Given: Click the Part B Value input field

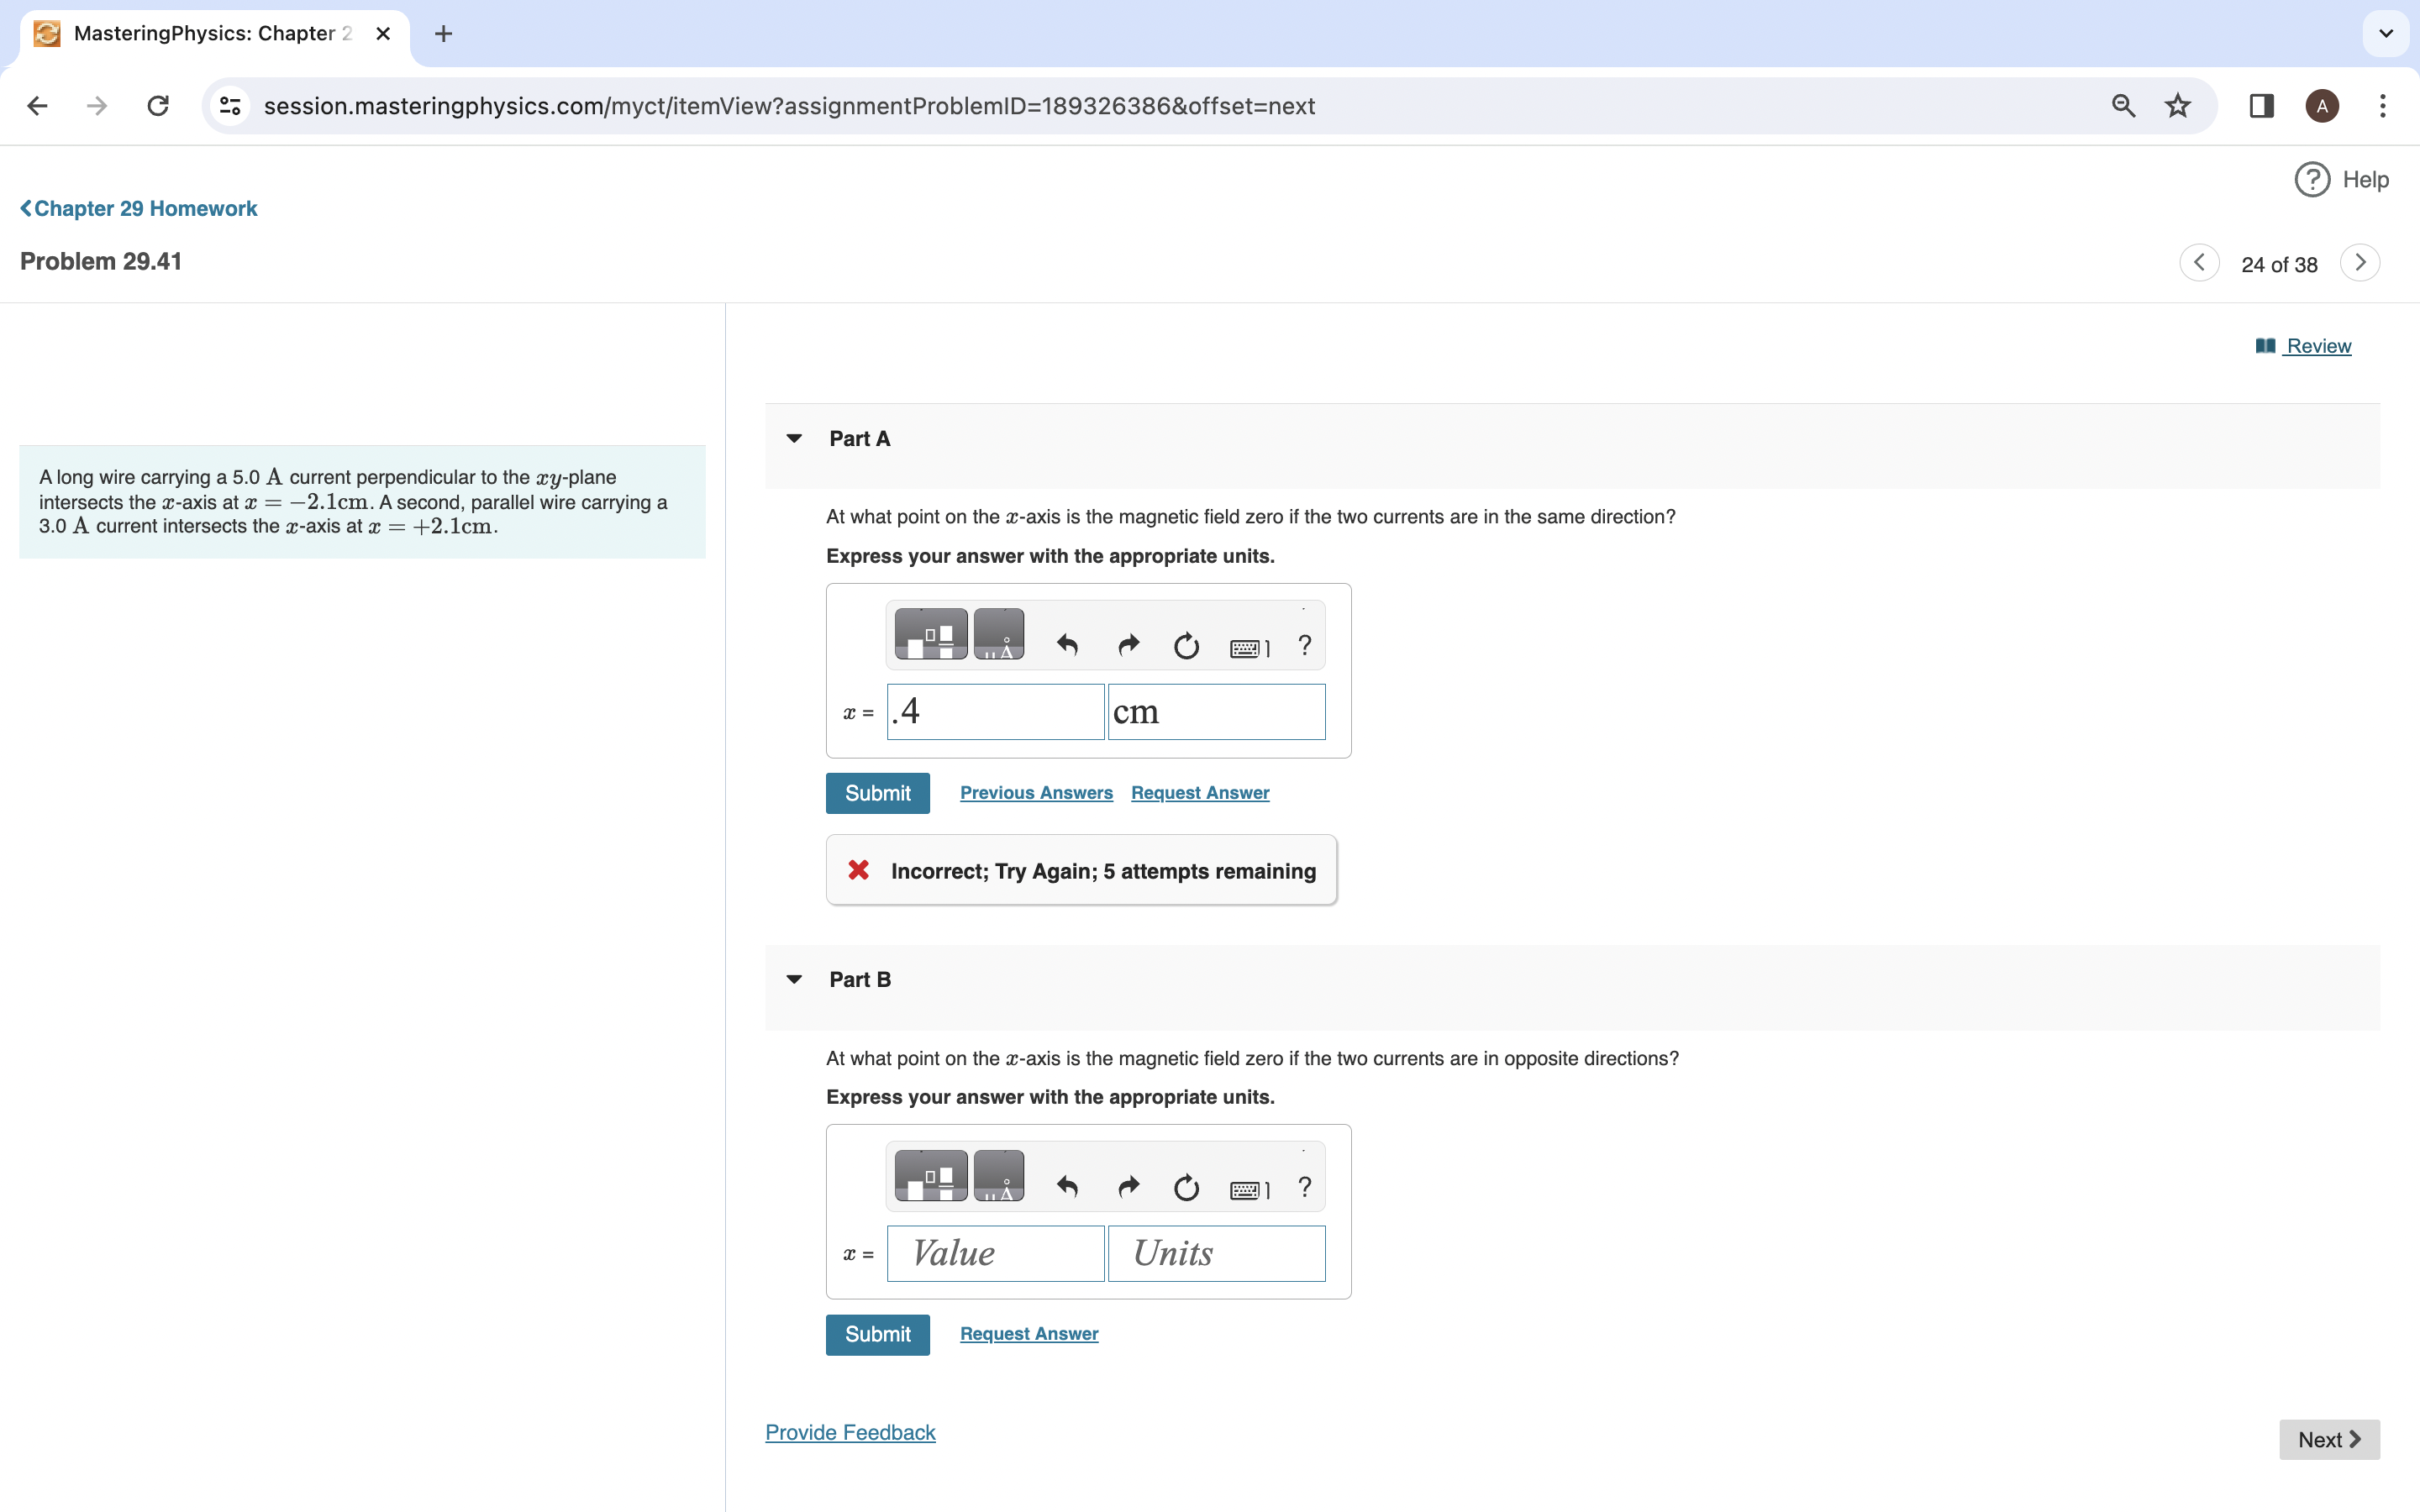Looking at the screenshot, I should click(995, 1254).
